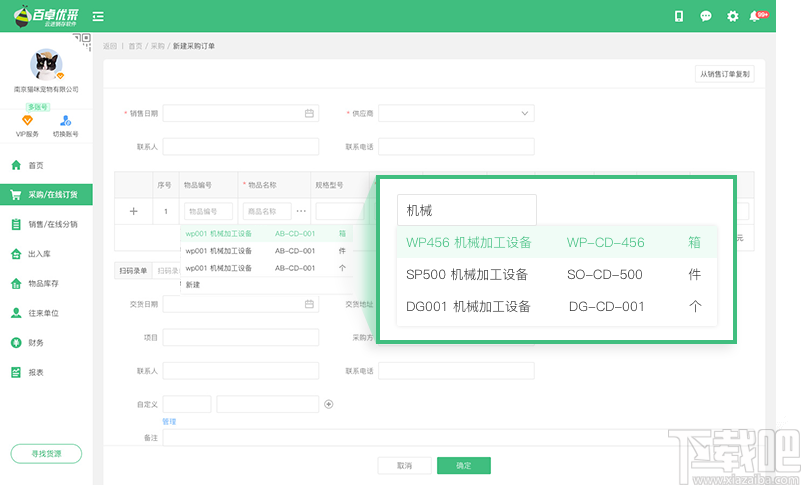The height and width of the screenshot is (485, 803).
Task: Open calendar icon in 销售日期 field
Action: coord(309,113)
